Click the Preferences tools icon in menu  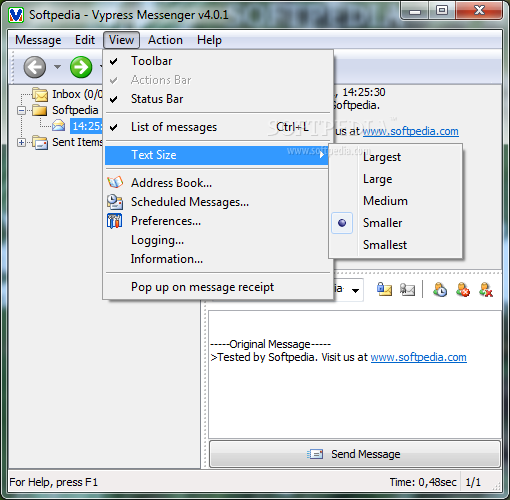(114, 221)
